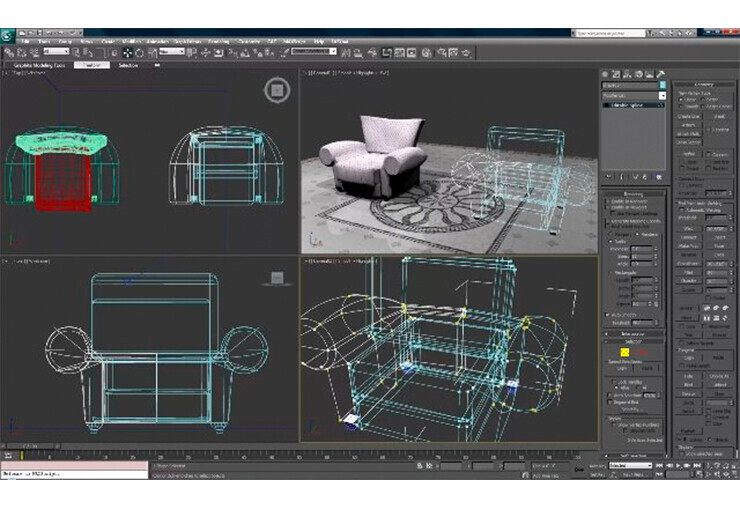Switch to the Motion command panel tab
The image size is (740, 508).
(x=639, y=74)
